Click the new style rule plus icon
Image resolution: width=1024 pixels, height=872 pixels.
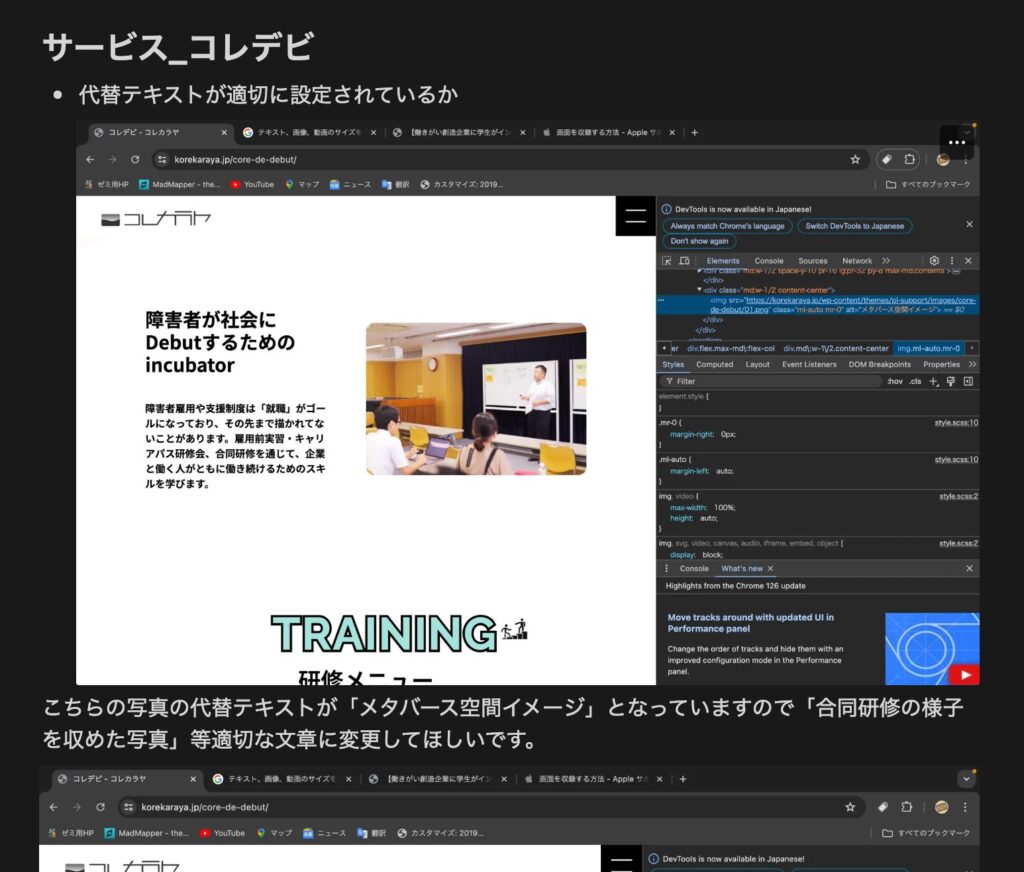[934, 381]
